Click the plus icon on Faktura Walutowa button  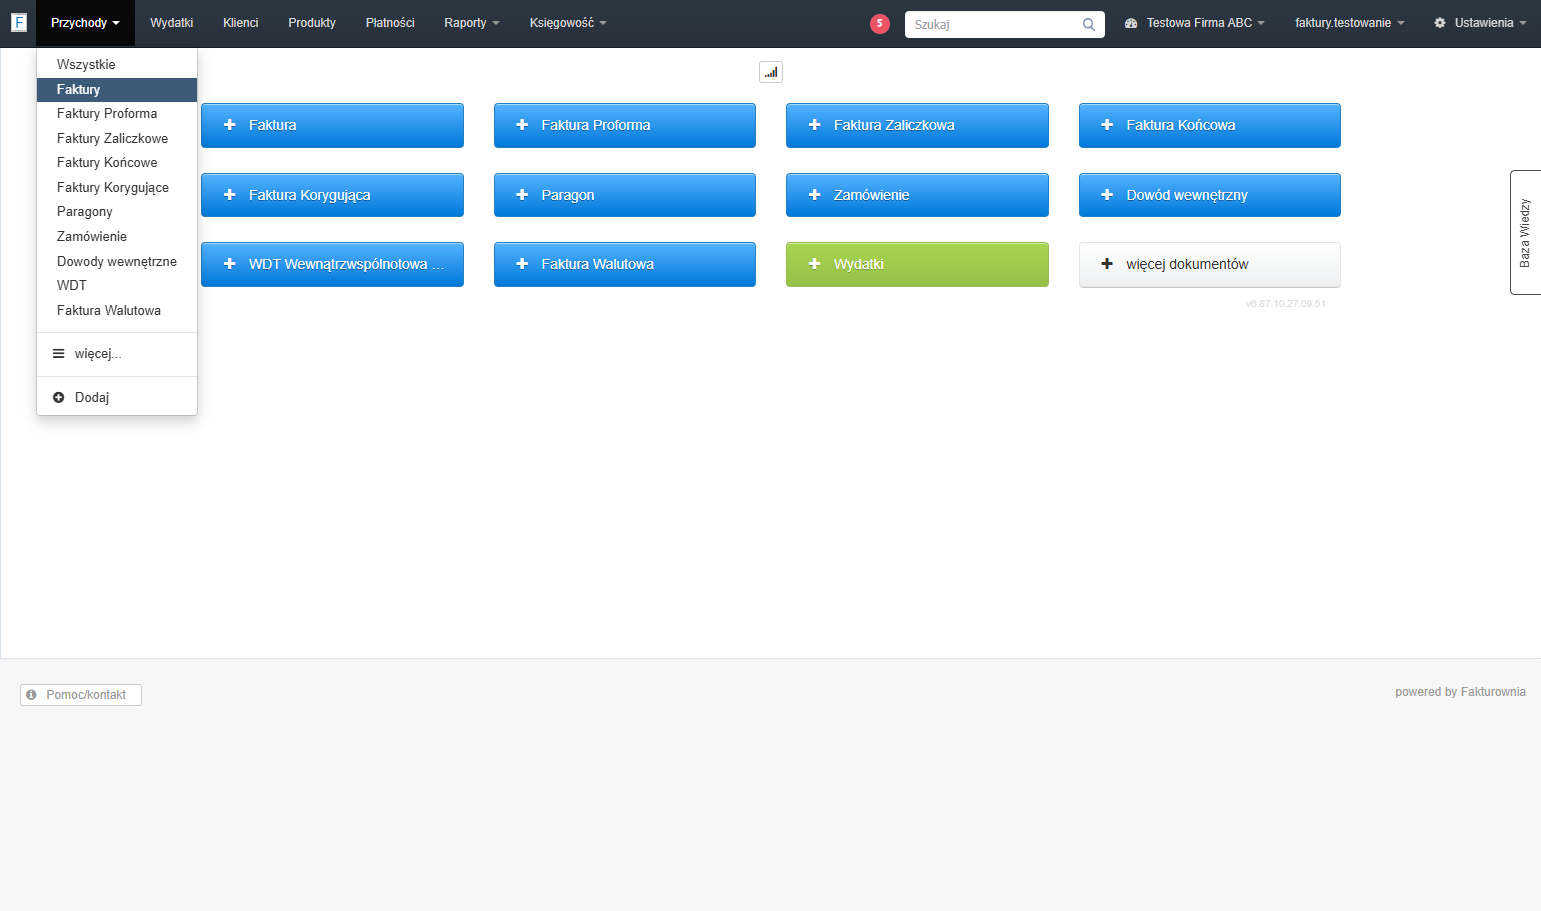click(x=522, y=264)
